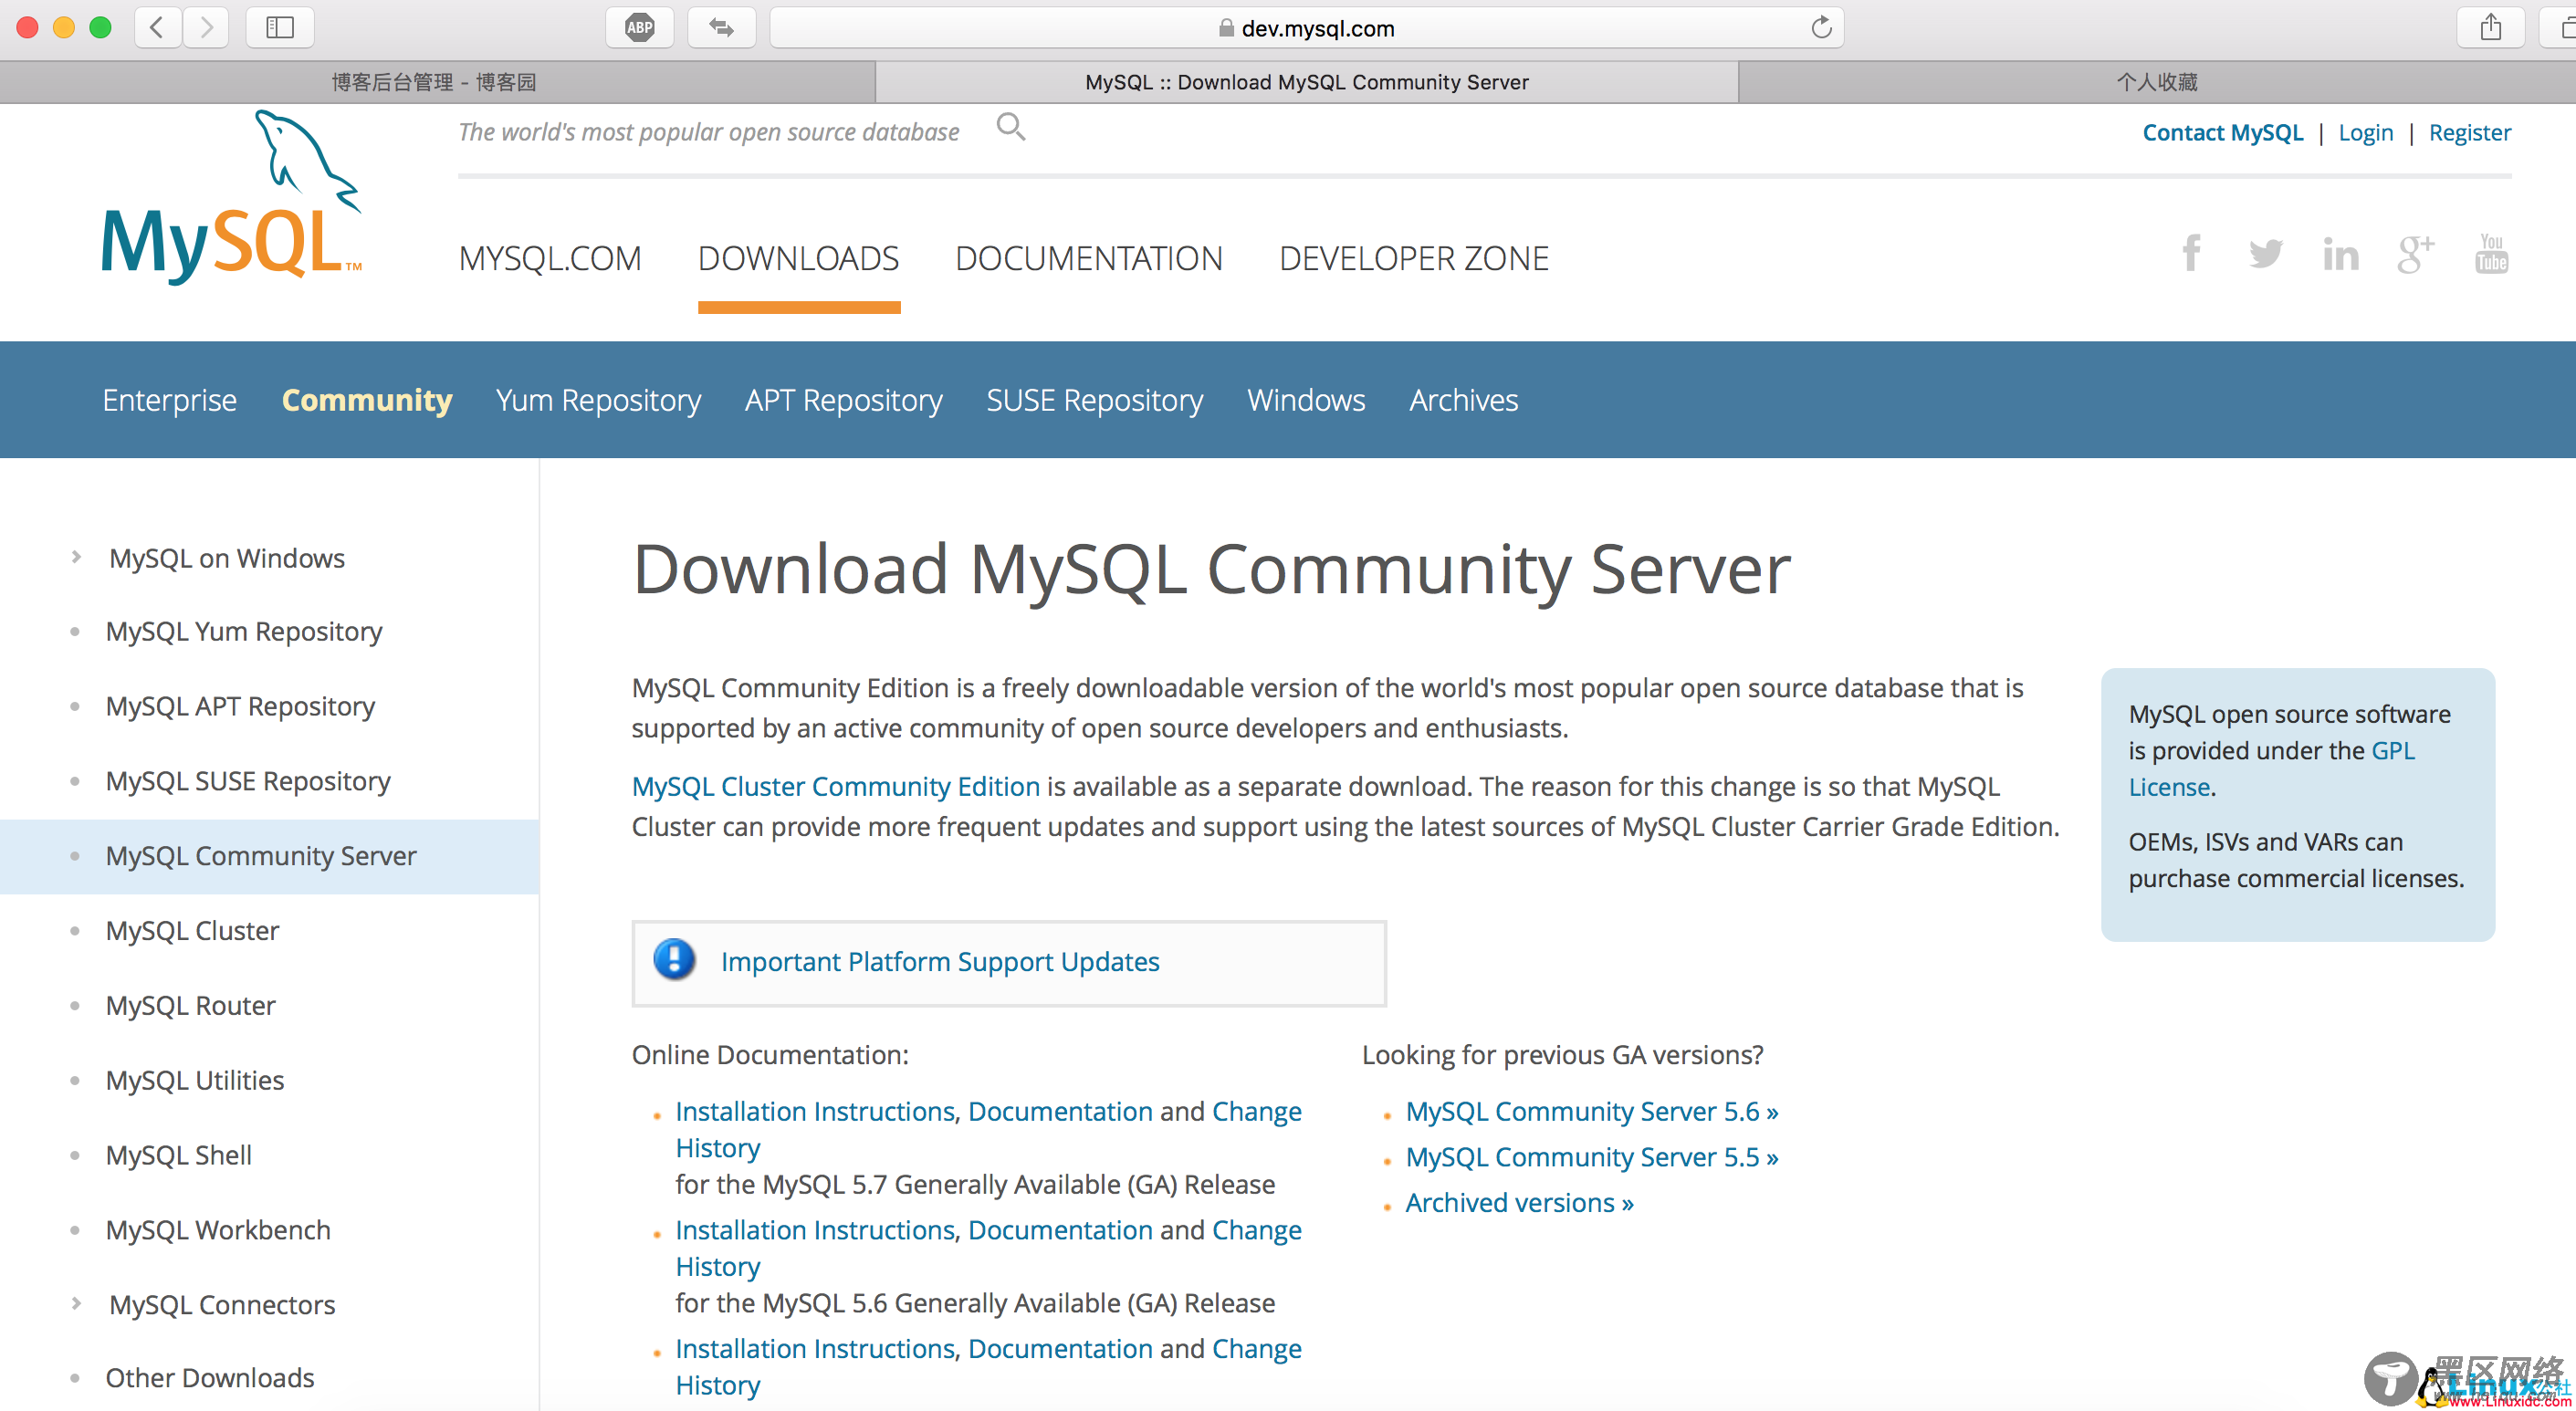Select MySQL SUSE Repository in sidebar
2576x1411 pixels.
click(x=248, y=781)
